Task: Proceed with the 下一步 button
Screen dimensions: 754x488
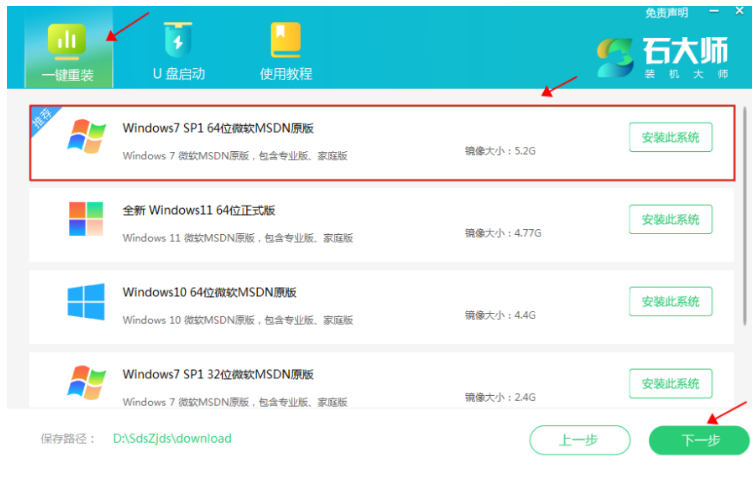Action: pos(699,440)
